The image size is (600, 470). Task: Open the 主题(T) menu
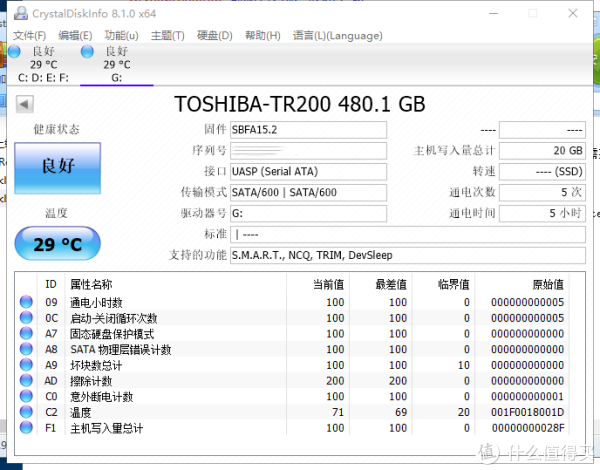coord(168,36)
